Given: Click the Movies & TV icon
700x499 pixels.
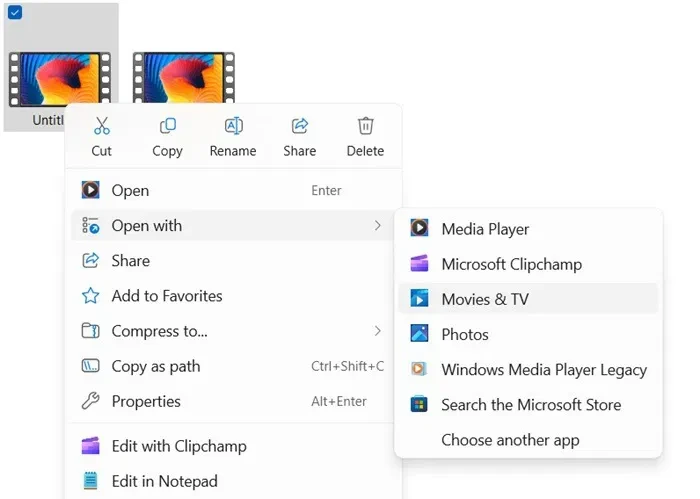Looking at the screenshot, I should click(419, 299).
